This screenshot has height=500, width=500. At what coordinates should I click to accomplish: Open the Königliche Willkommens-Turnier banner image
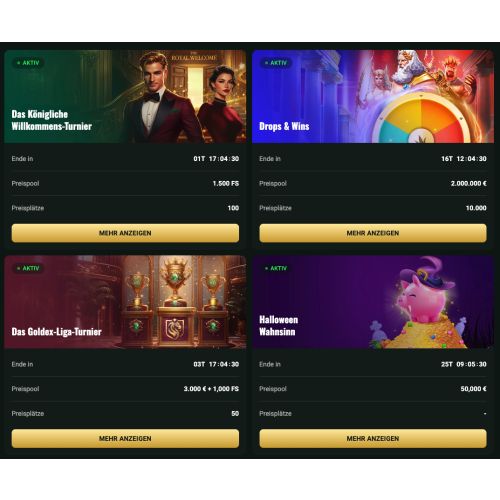(125, 96)
